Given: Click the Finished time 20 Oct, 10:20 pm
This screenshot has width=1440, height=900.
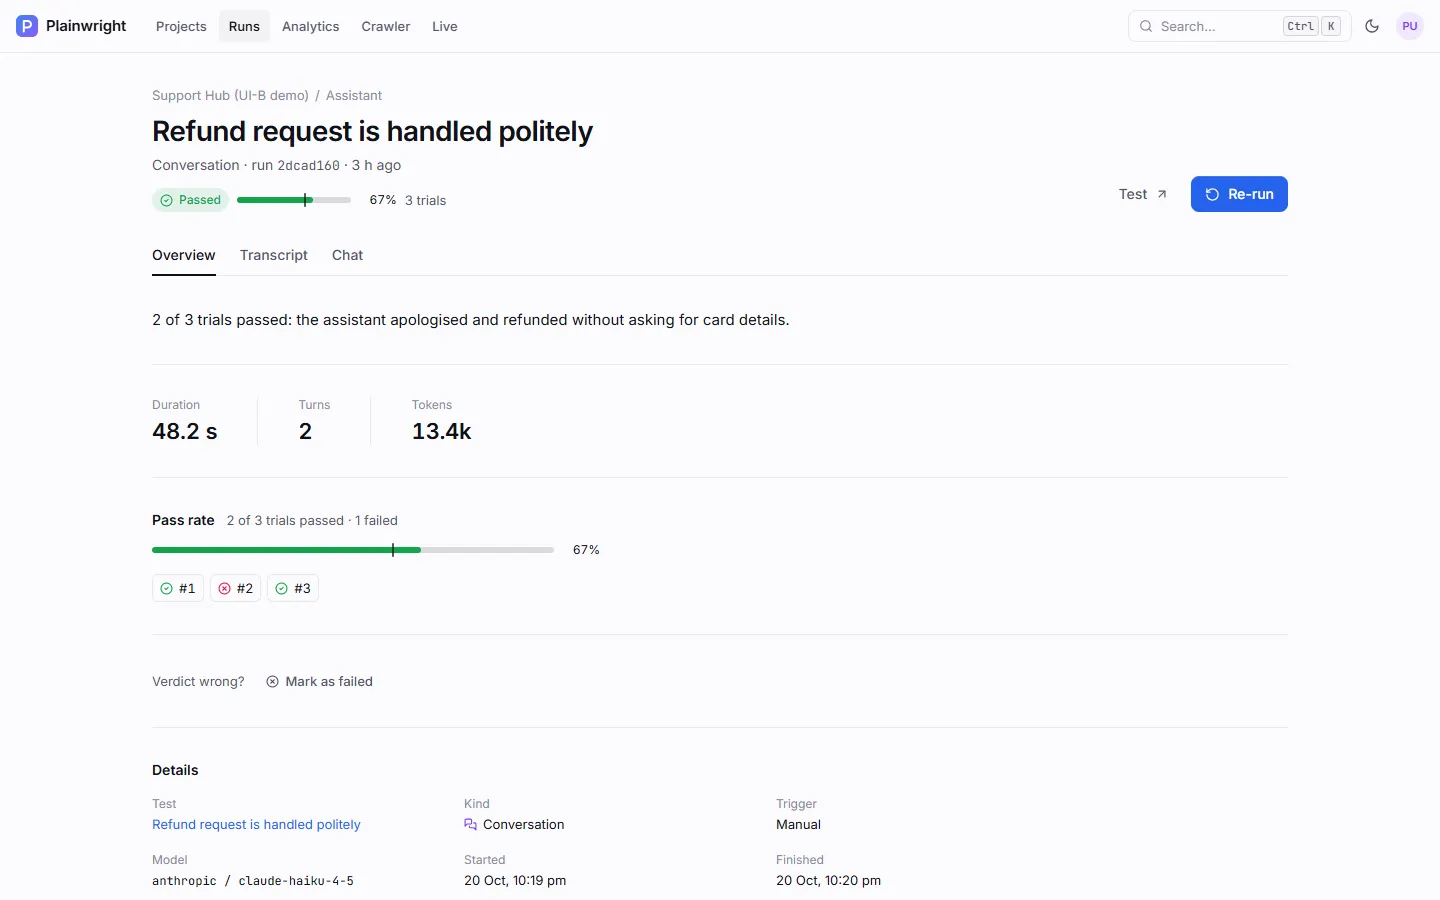Looking at the screenshot, I should tap(828, 881).
